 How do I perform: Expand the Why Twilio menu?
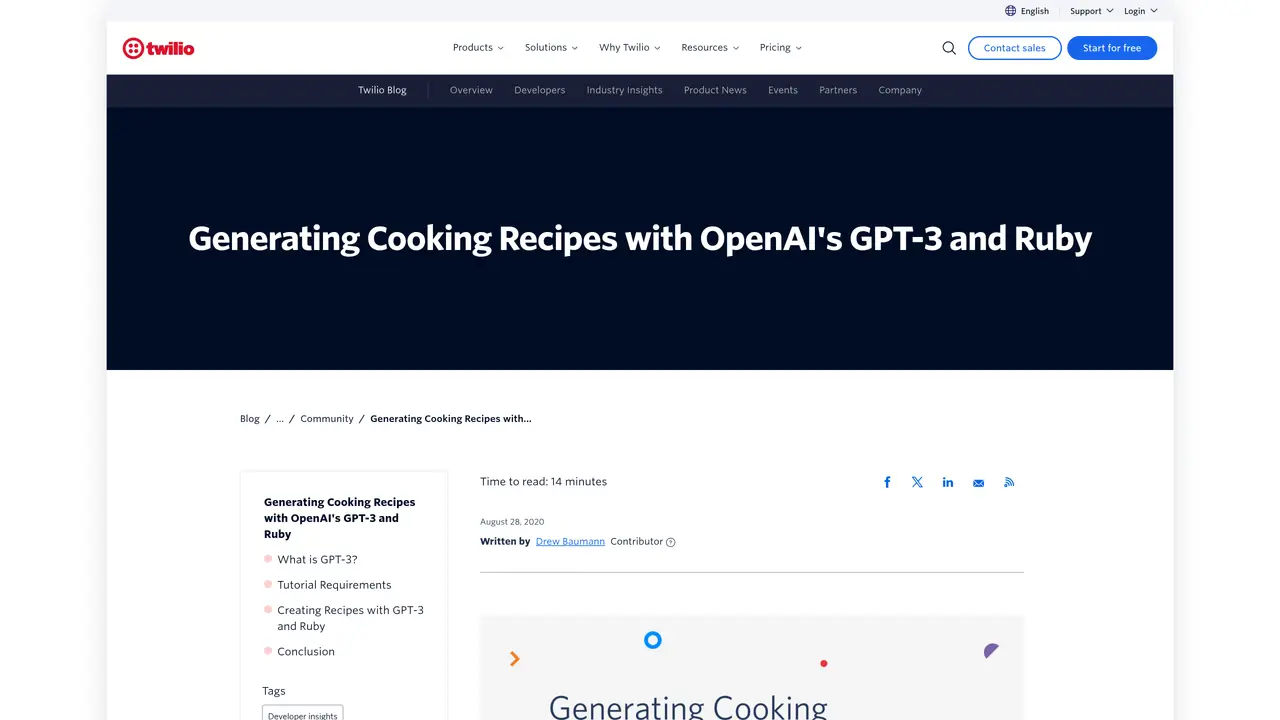coord(630,48)
